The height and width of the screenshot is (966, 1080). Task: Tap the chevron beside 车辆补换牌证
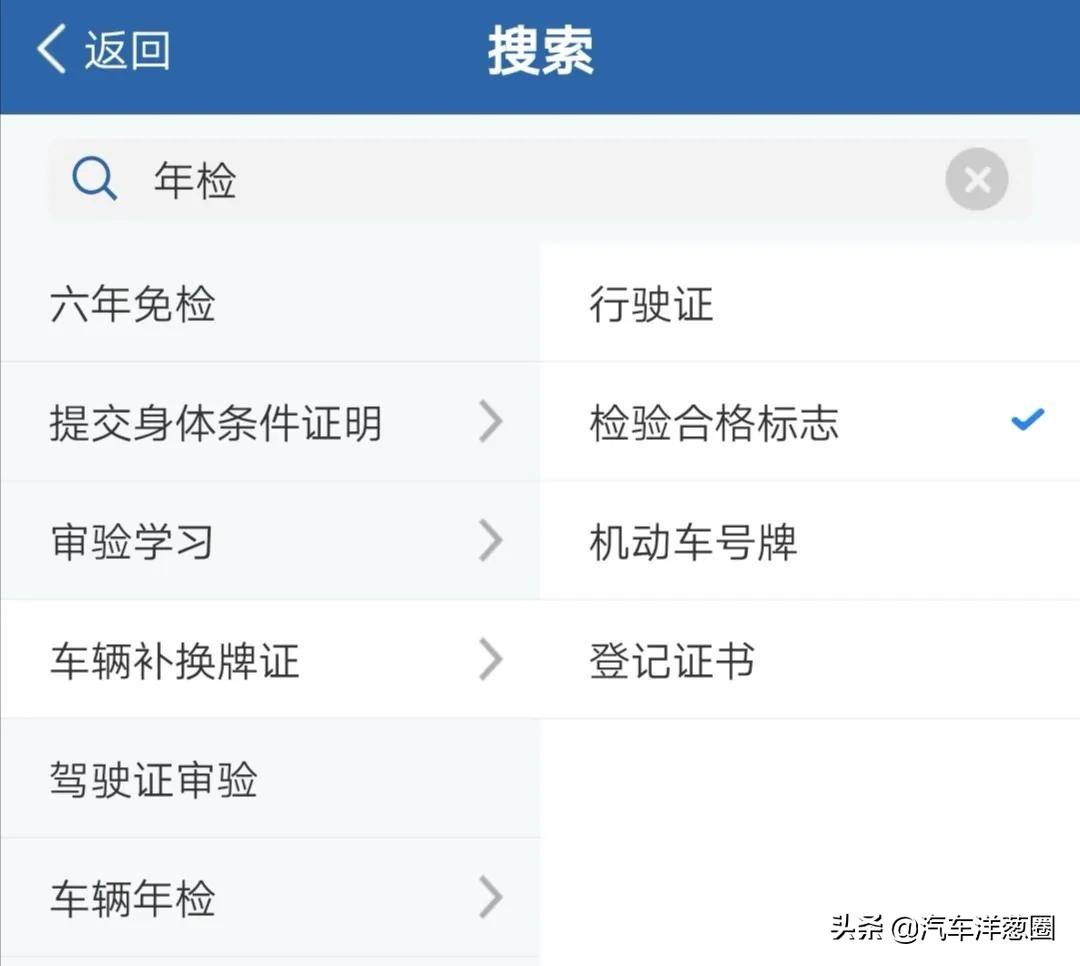coord(491,659)
